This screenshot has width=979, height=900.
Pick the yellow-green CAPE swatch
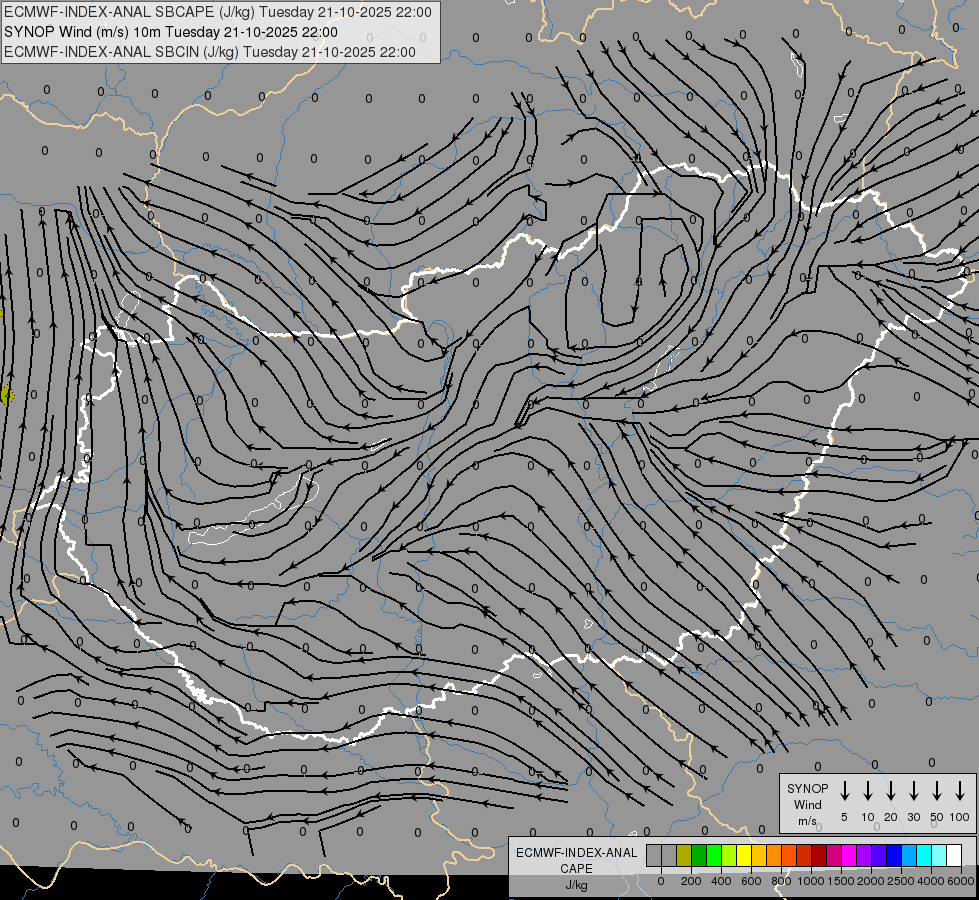[x=729, y=855]
